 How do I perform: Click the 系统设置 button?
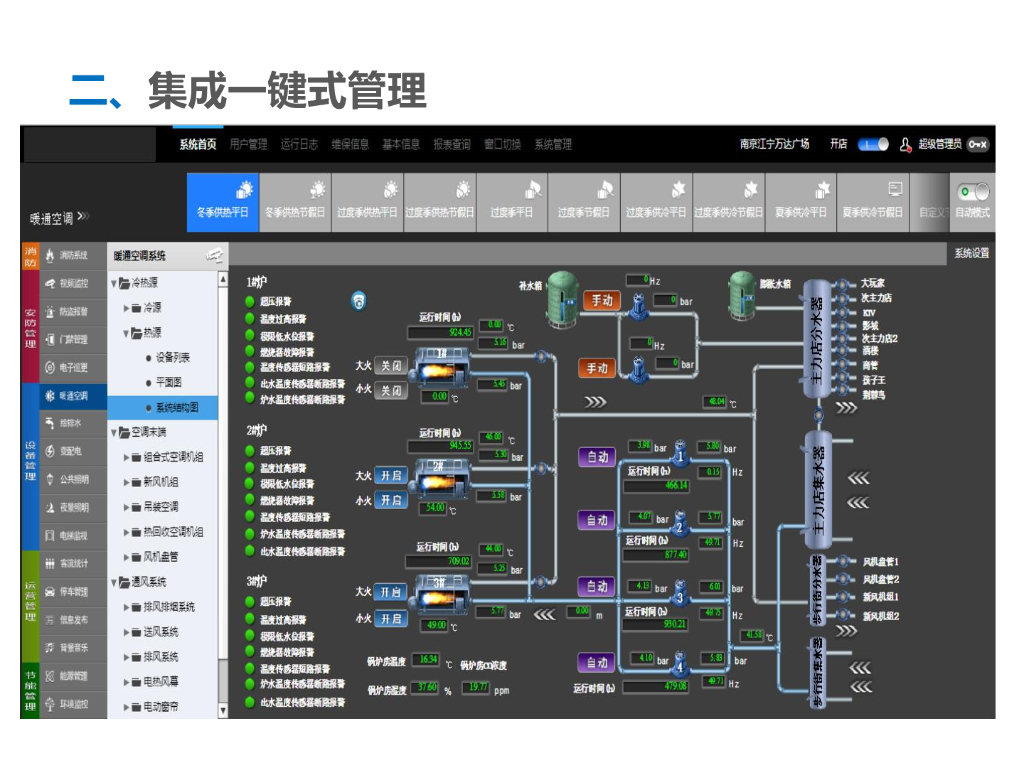tap(970, 253)
